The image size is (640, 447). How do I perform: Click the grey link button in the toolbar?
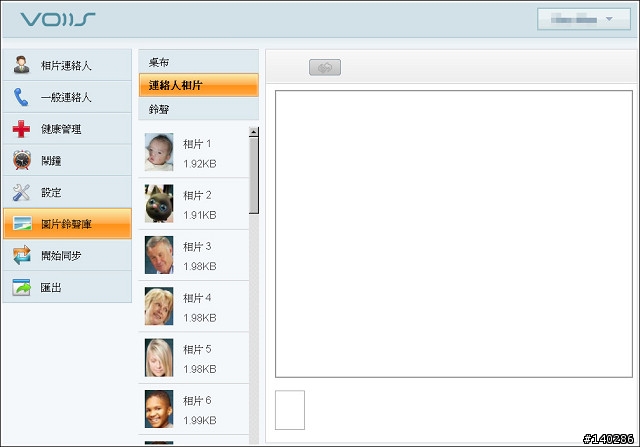click(x=325, y=67)
